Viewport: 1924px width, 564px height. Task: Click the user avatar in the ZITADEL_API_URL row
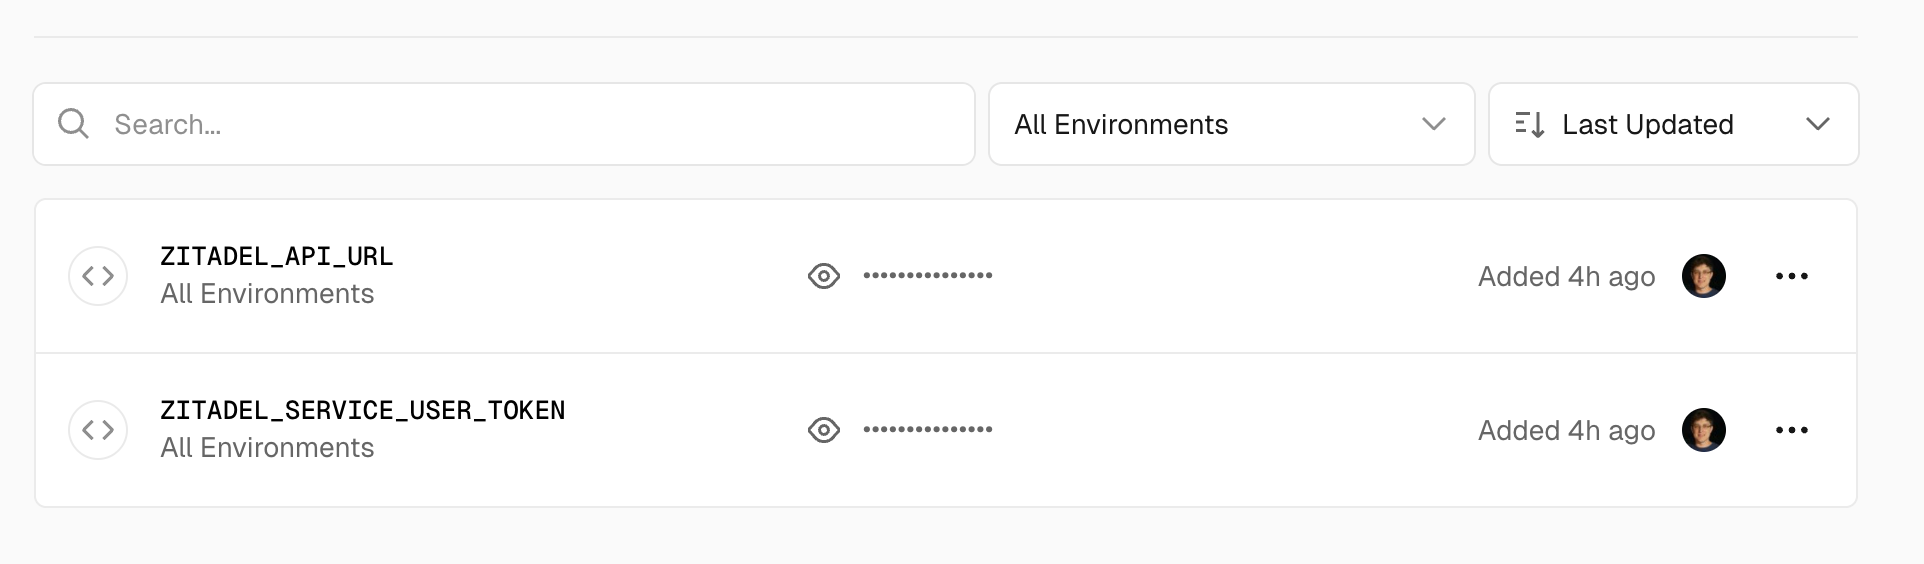[x=1704, y=276]
